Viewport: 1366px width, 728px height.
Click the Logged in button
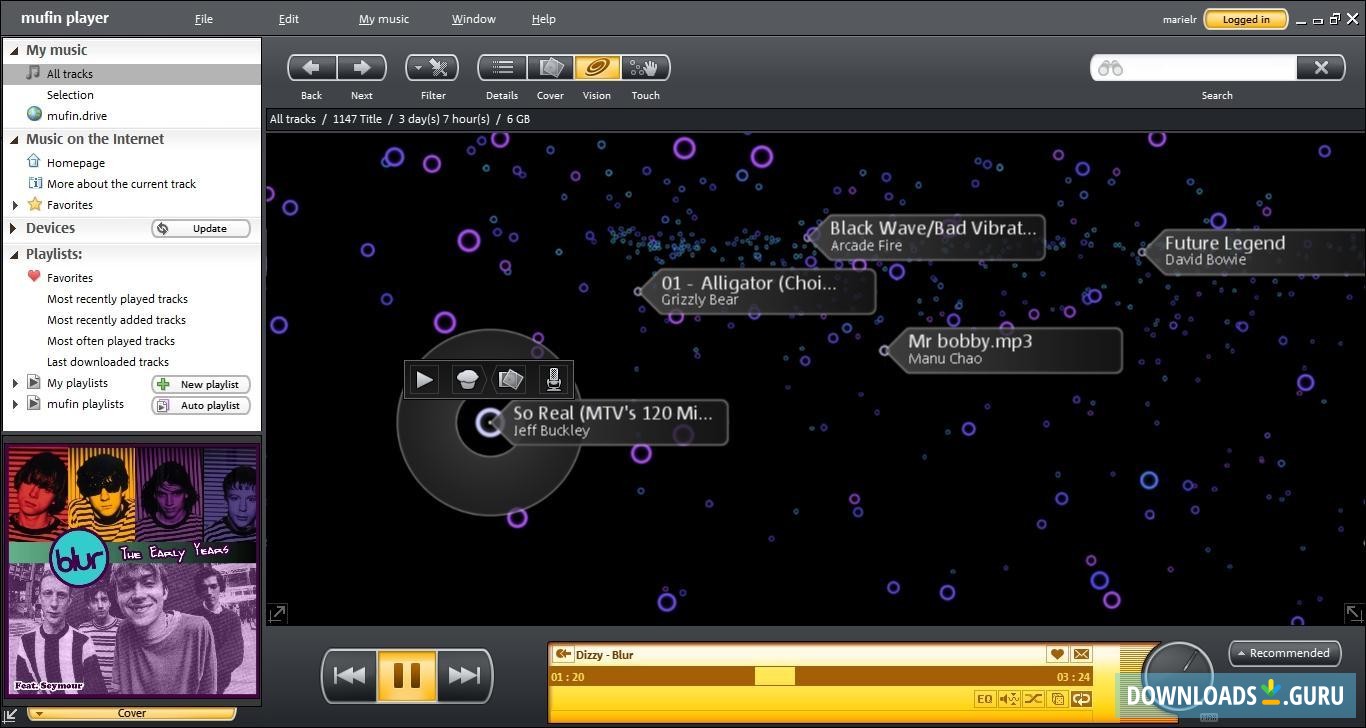1245,19
